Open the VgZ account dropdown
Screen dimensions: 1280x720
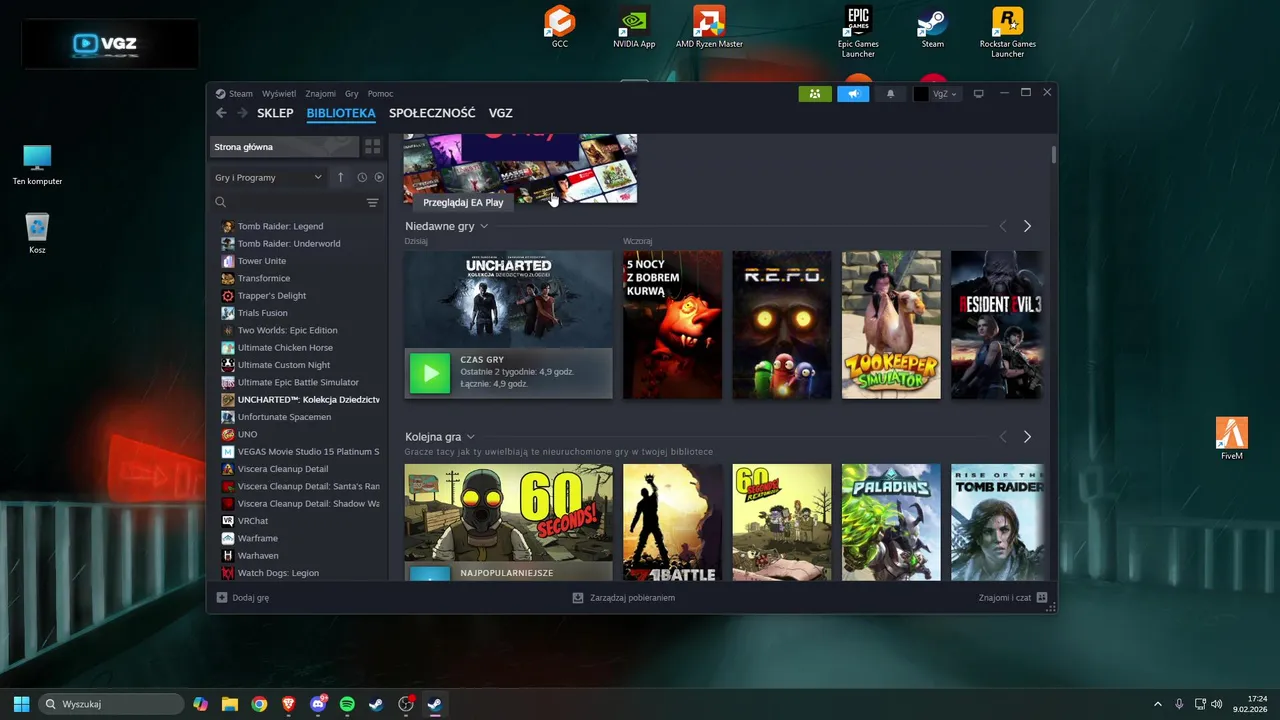tap(936, 94)
